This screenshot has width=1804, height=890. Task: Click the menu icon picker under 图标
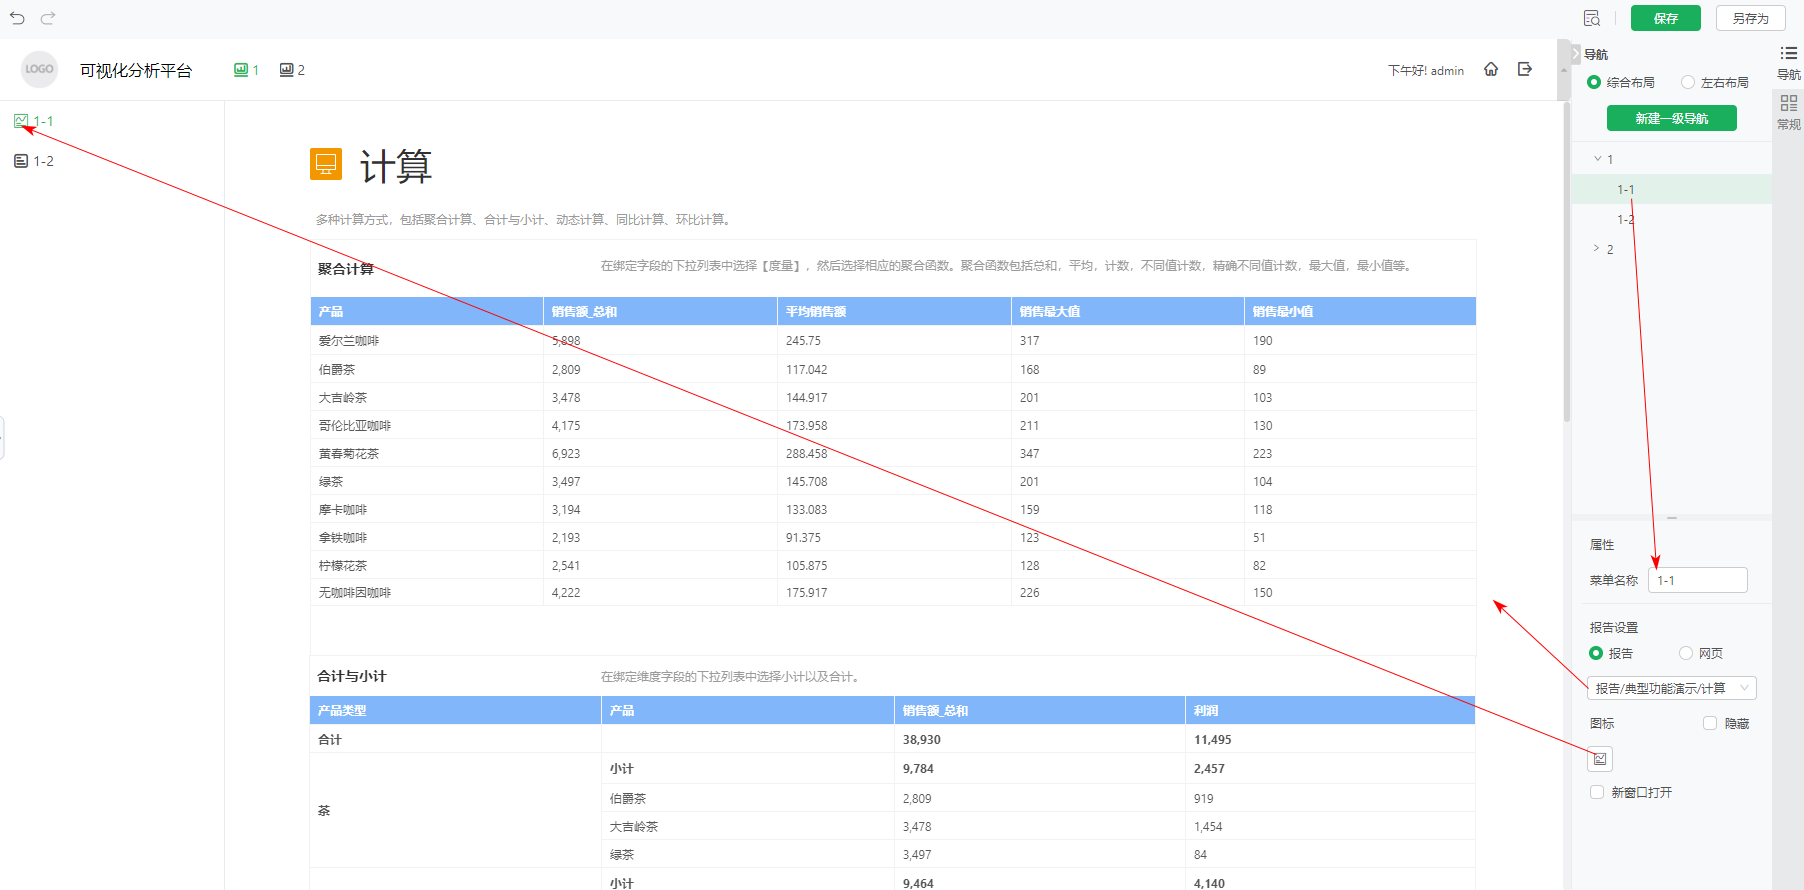[1600, 759]
